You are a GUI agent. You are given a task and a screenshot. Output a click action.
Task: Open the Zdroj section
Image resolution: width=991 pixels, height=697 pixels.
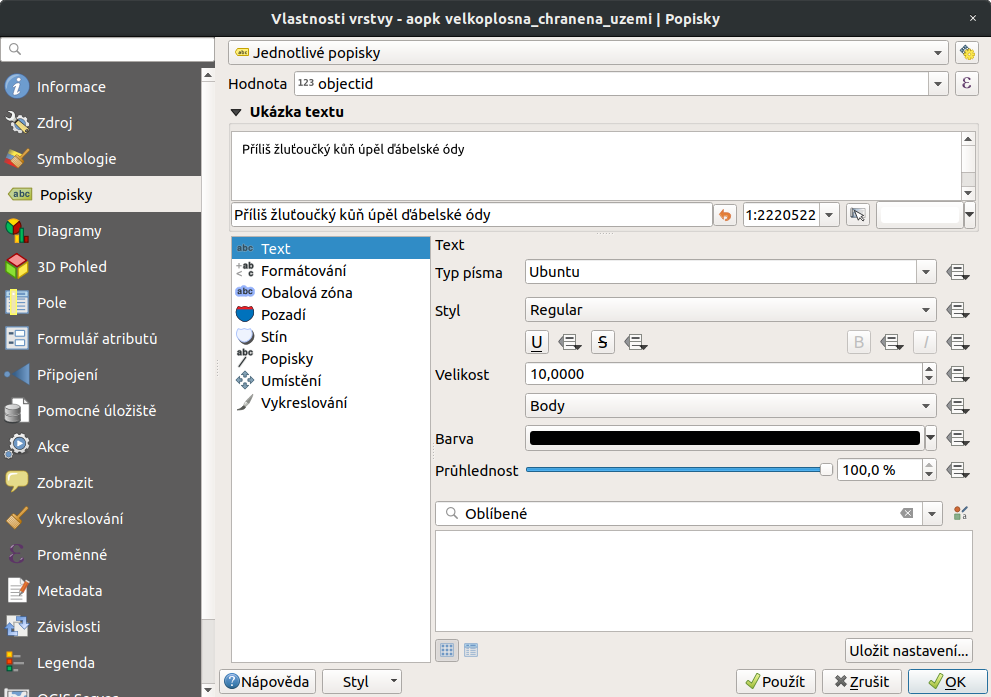(x=100, y=123)
